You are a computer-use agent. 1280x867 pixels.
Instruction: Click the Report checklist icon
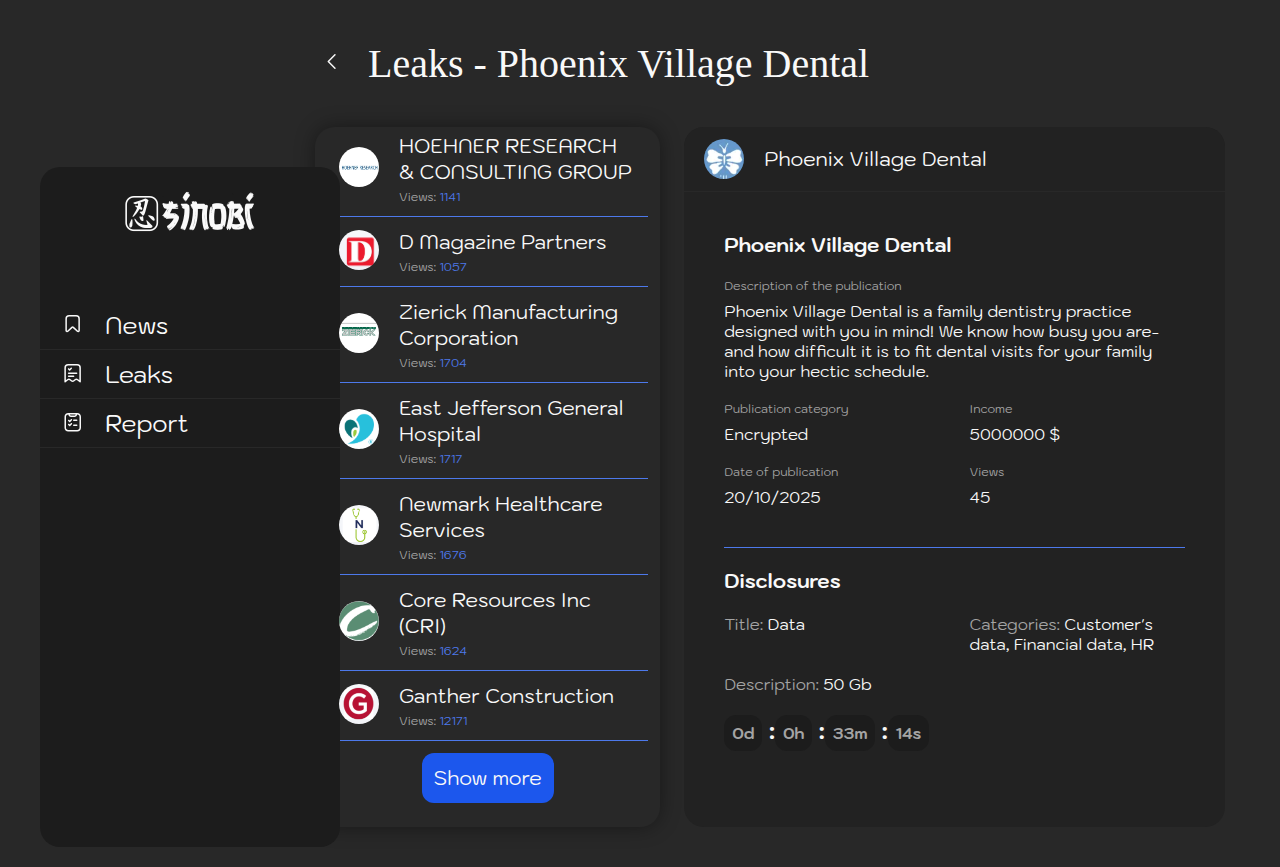pyautogui.click(x=73, y=423)
